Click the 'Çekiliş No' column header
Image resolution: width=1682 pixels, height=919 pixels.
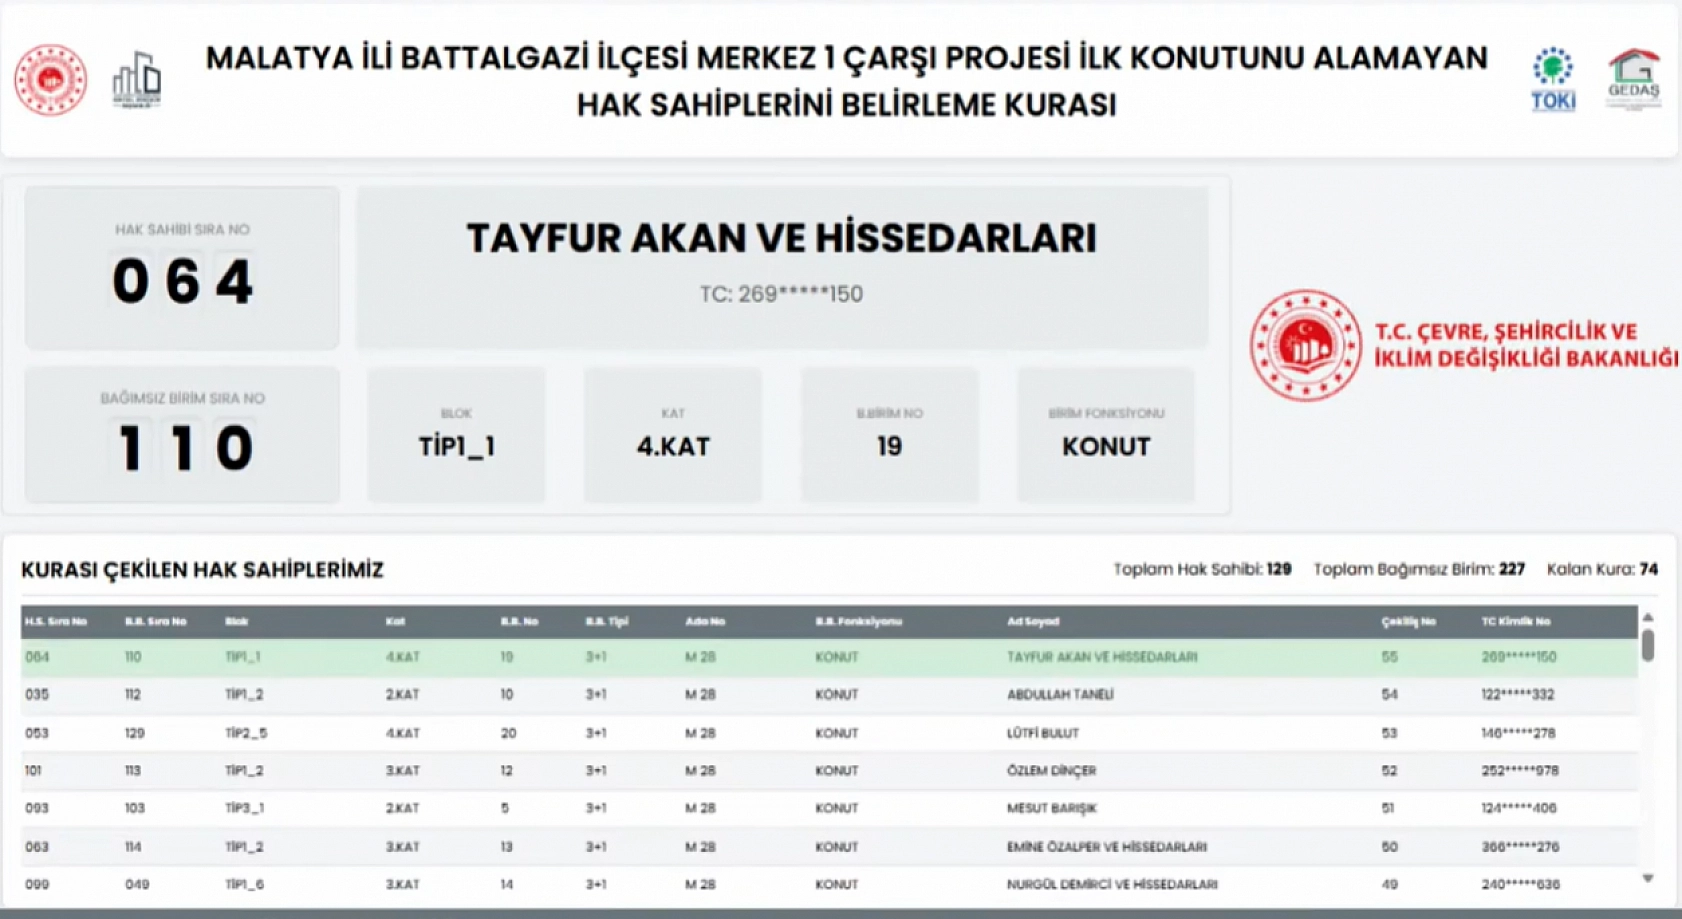click(x=1408, y=621)
